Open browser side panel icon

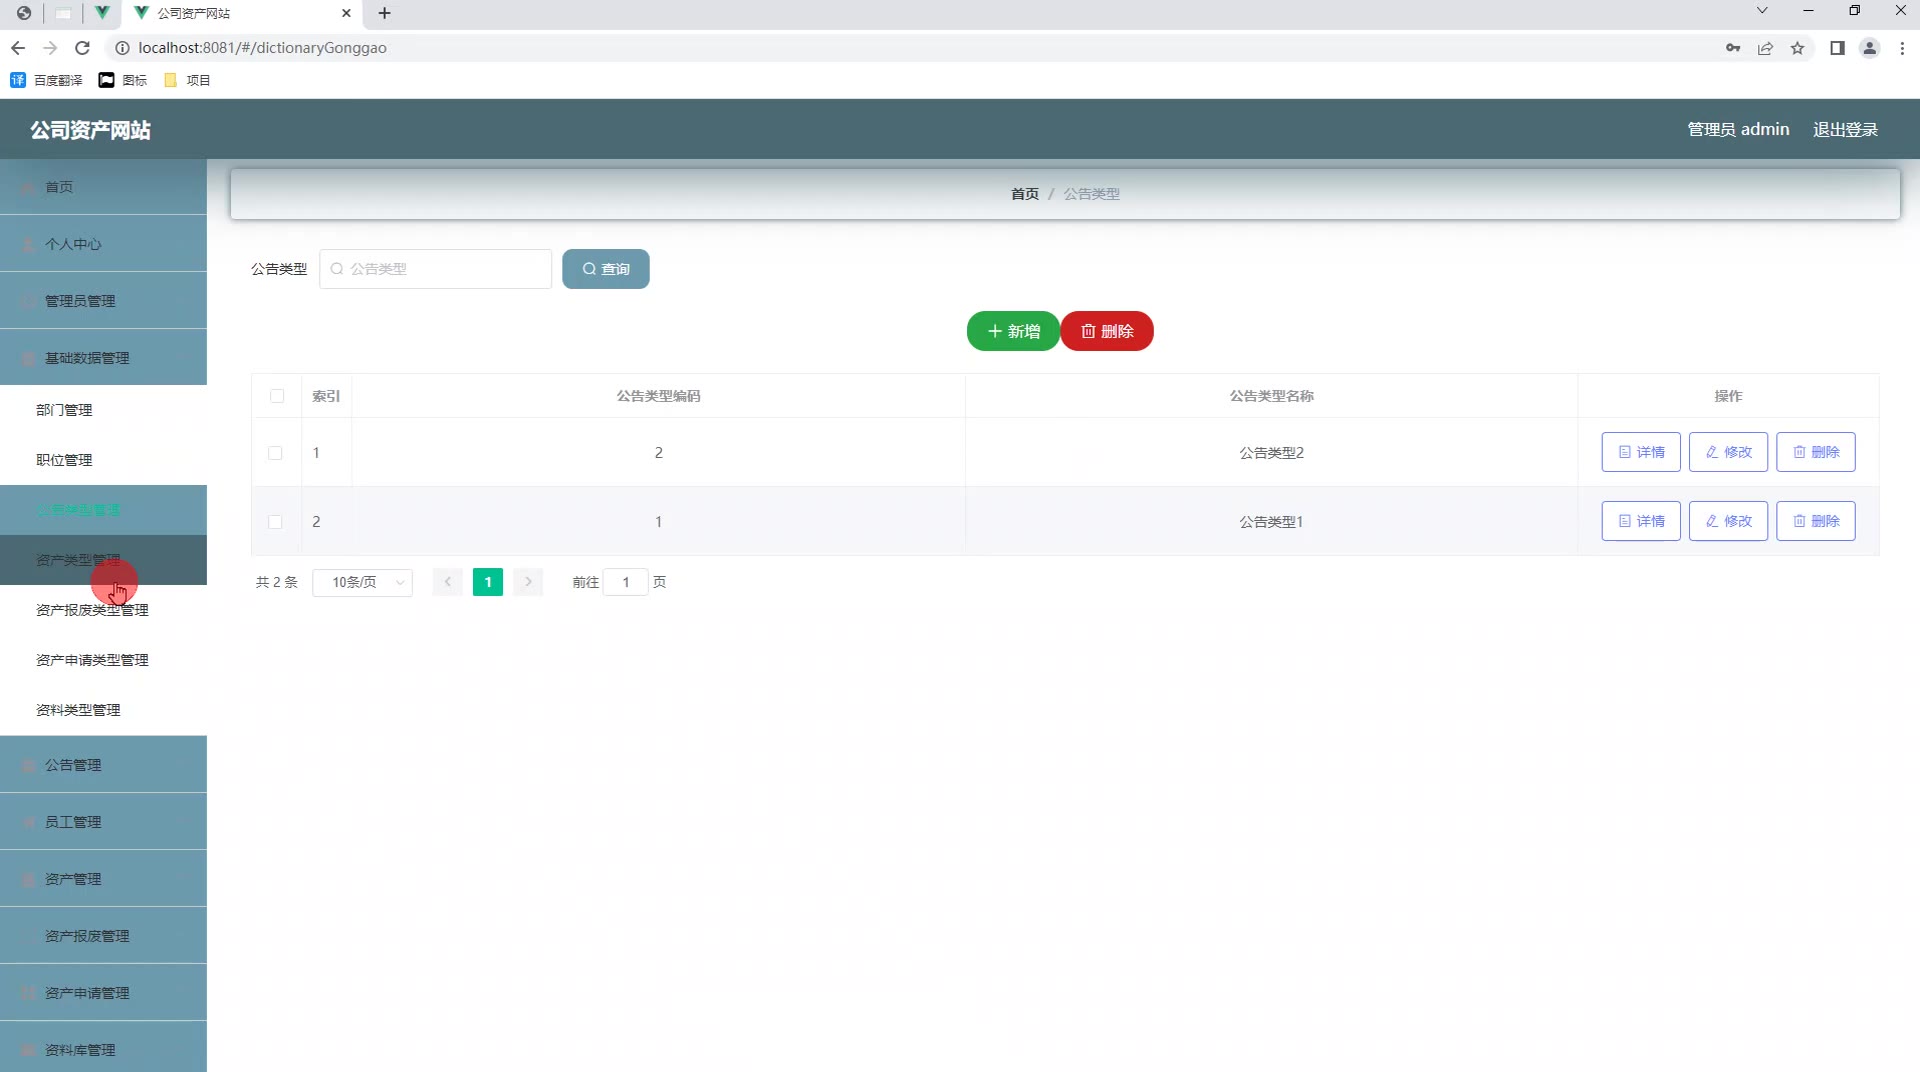pos(1837,48)
